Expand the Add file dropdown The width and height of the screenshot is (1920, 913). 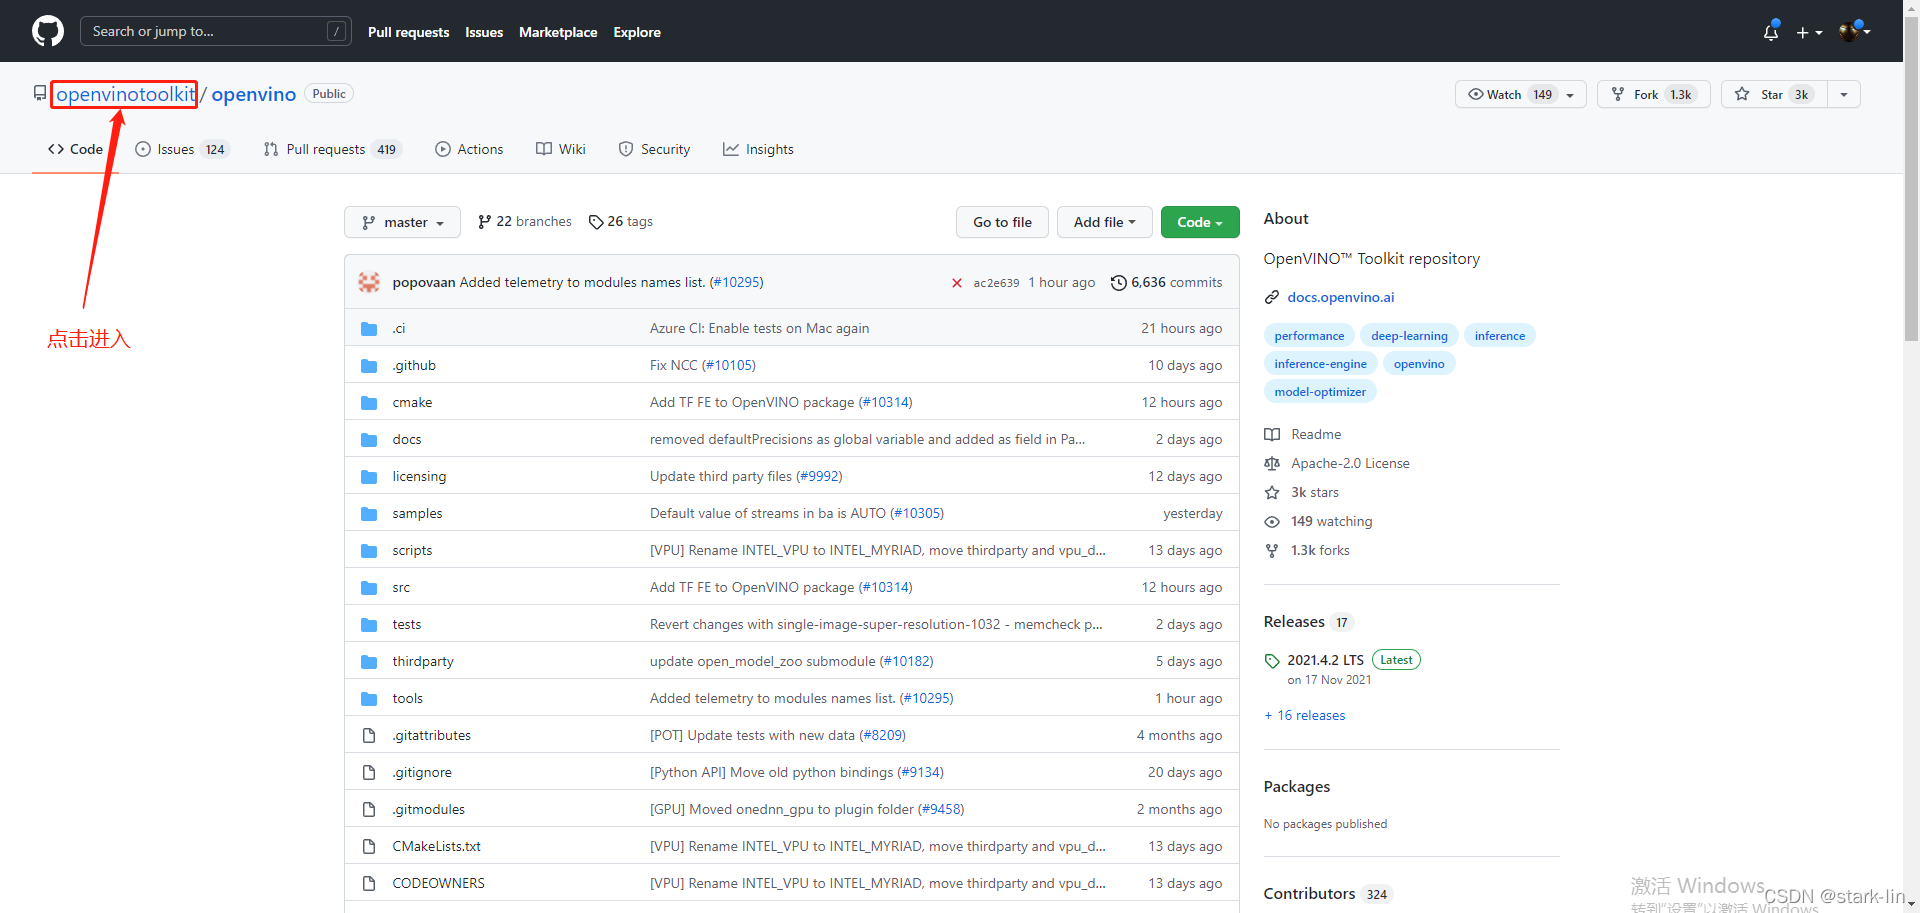coord(1105,222)
